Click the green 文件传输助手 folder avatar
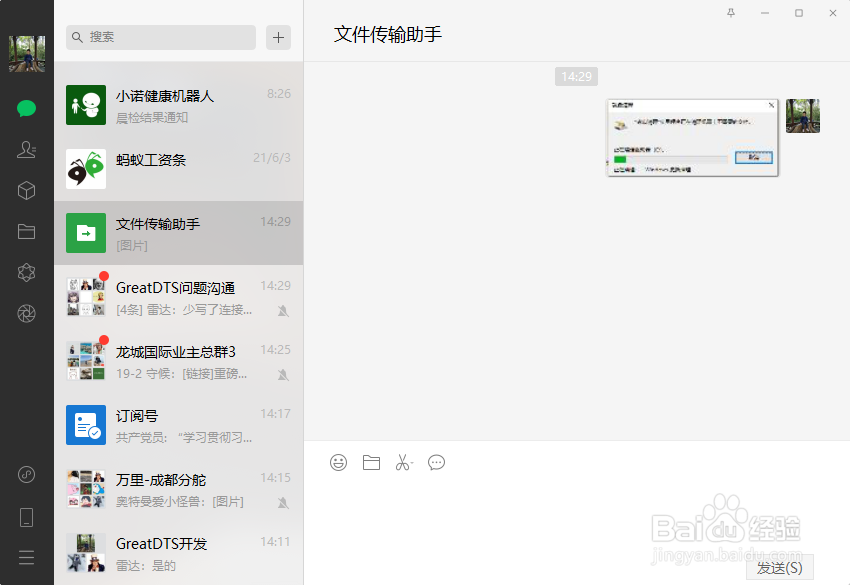 coord(86,233)
